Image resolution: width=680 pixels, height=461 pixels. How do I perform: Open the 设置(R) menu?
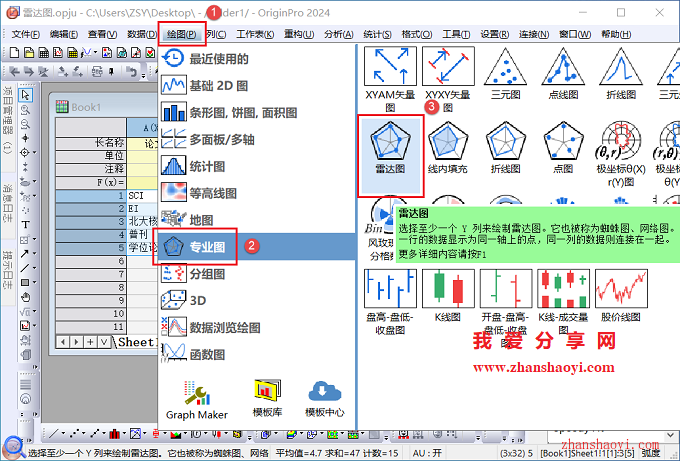click(x=495, y=34)
